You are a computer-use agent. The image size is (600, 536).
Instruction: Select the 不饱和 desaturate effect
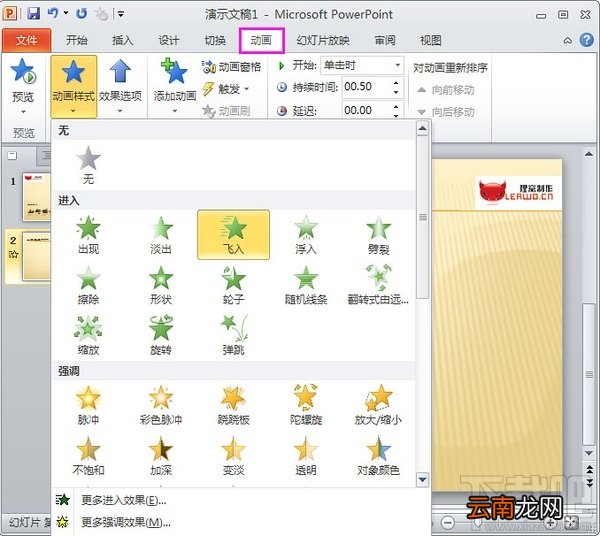click(88, 456)
